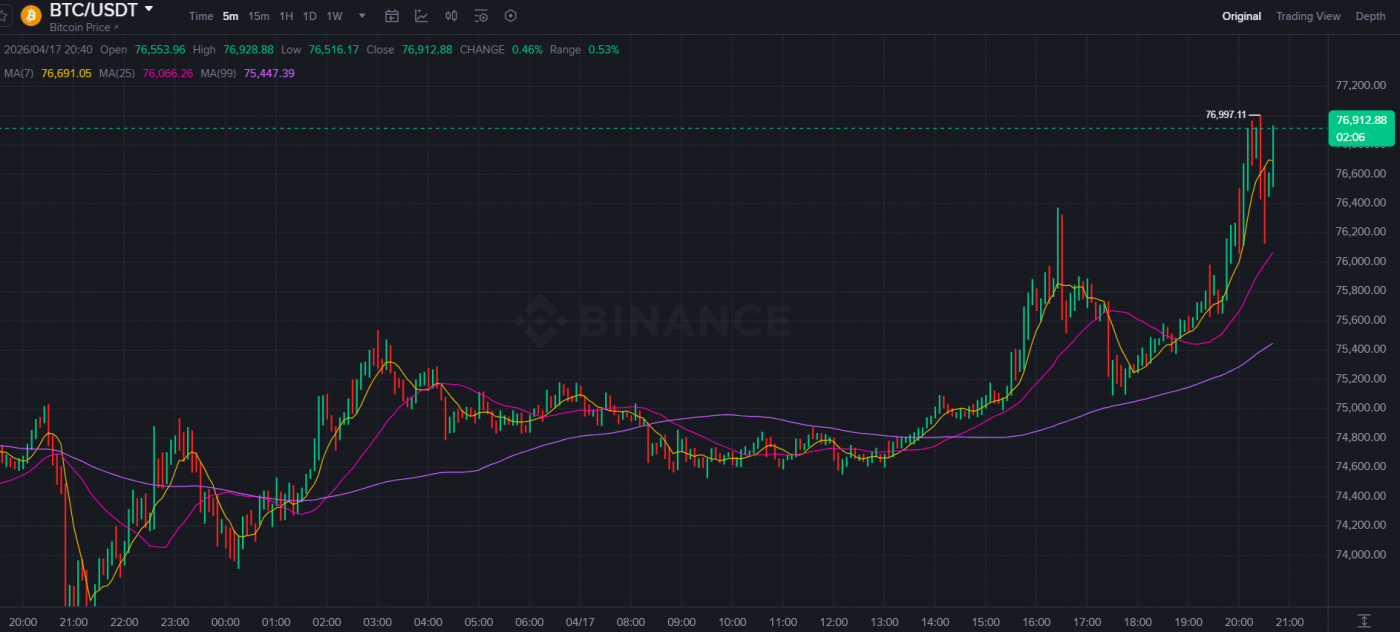Switch to the Trading View tab
The height and width of the screenshot is (632, 1400).
click(x=1307, y=16)
